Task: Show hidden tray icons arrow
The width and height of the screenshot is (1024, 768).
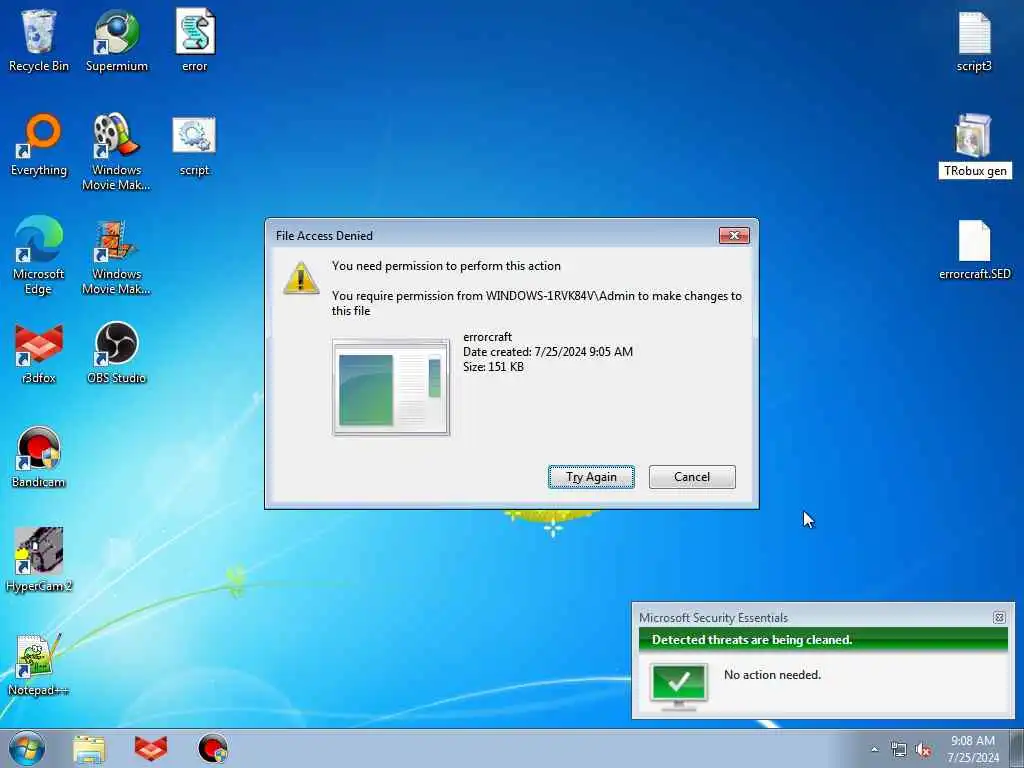Action: [874, 750]
